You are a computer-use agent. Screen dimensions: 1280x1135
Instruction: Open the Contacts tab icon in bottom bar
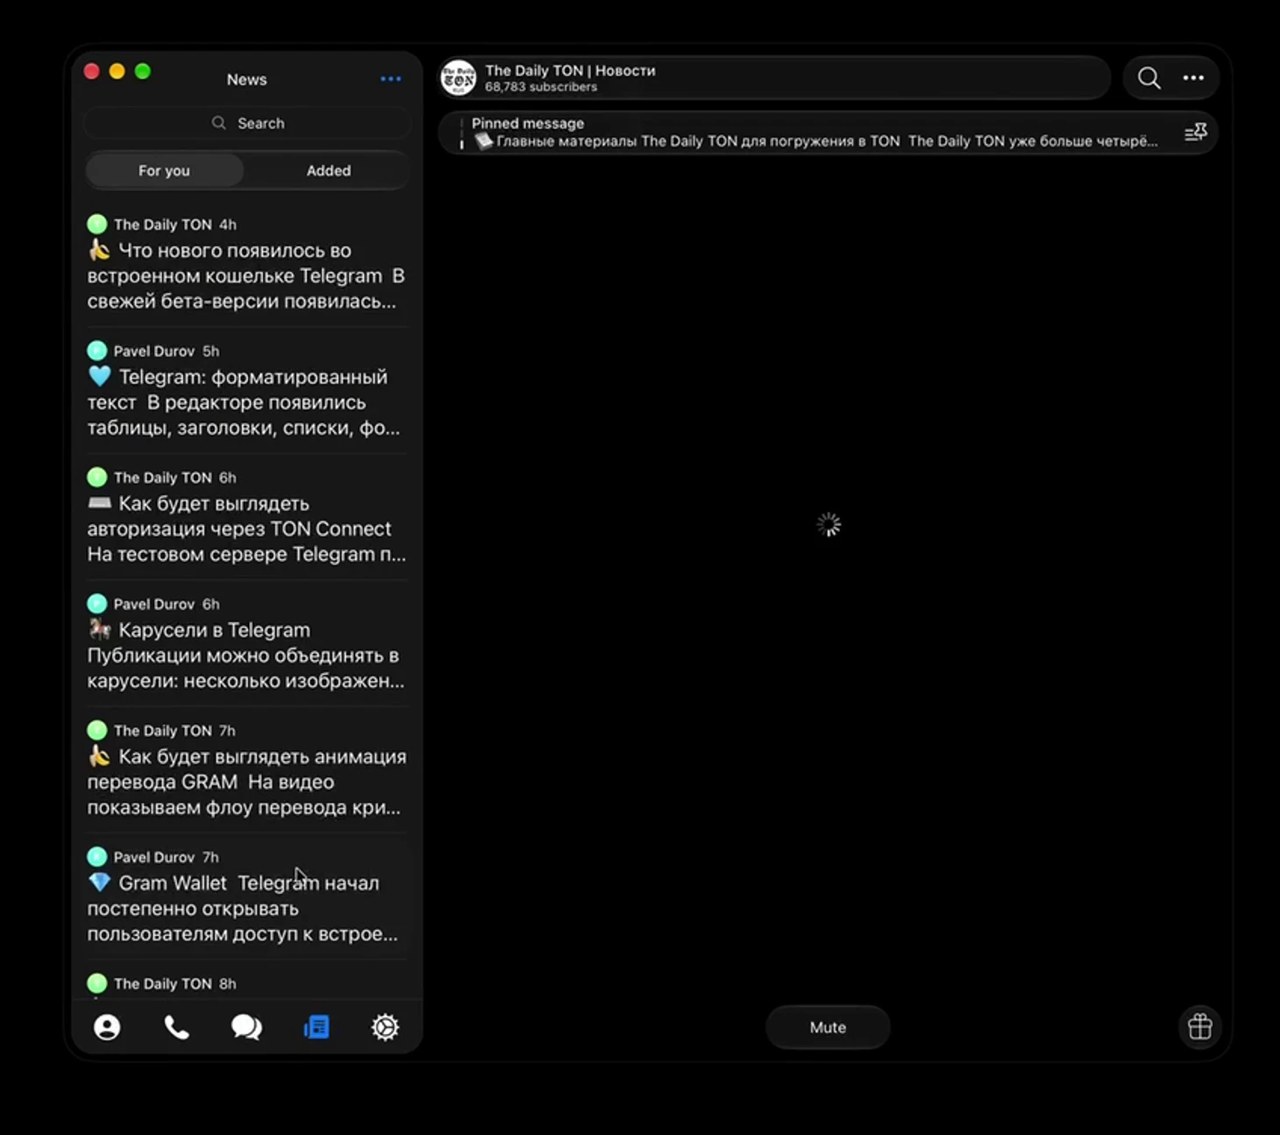(107, 1027)
